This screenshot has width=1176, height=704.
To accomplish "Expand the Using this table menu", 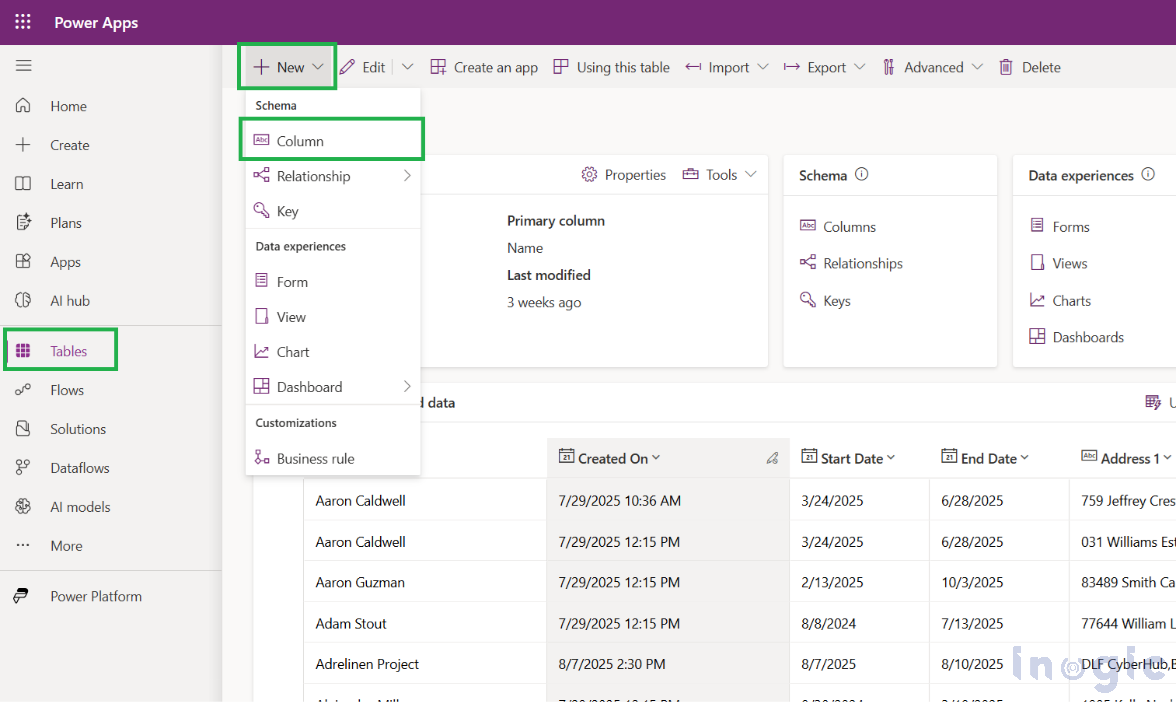I will (611, 67).
